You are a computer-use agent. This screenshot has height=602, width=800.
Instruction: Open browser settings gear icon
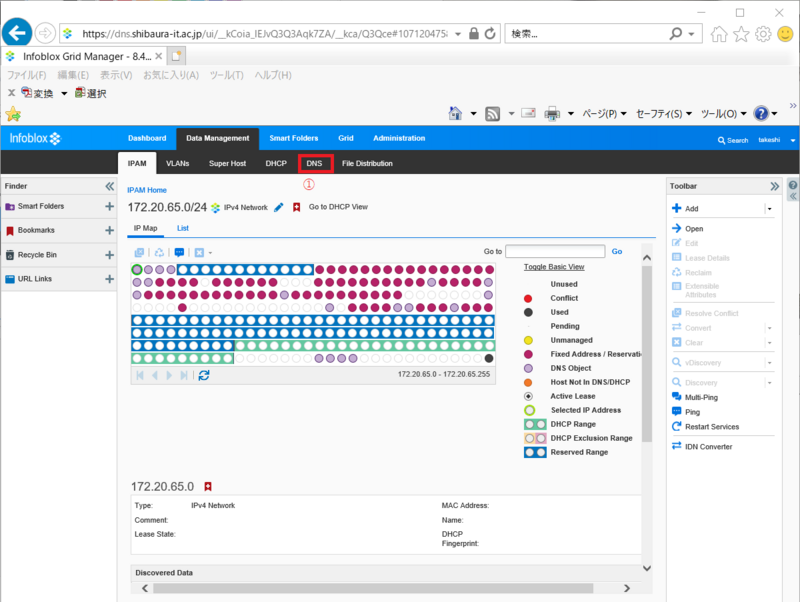tap(763, 34)
